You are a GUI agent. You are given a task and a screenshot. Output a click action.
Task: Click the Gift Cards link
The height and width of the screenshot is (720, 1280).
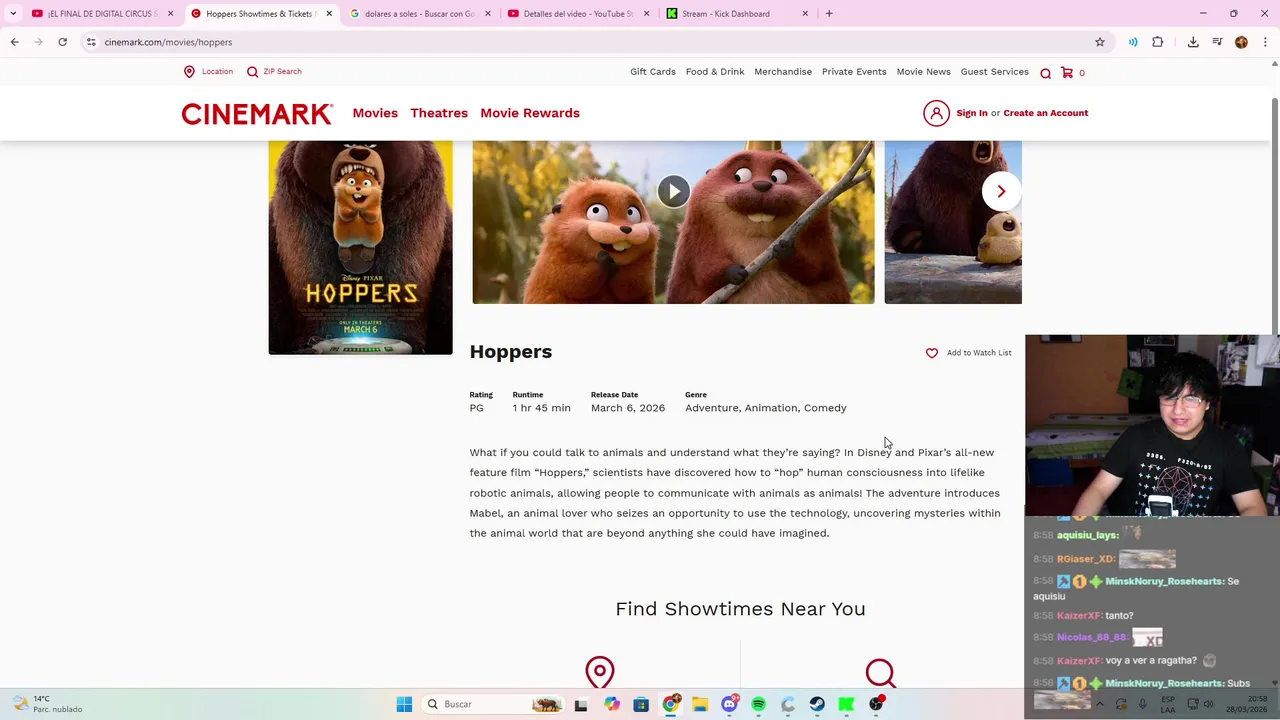(x=653, y=72)
